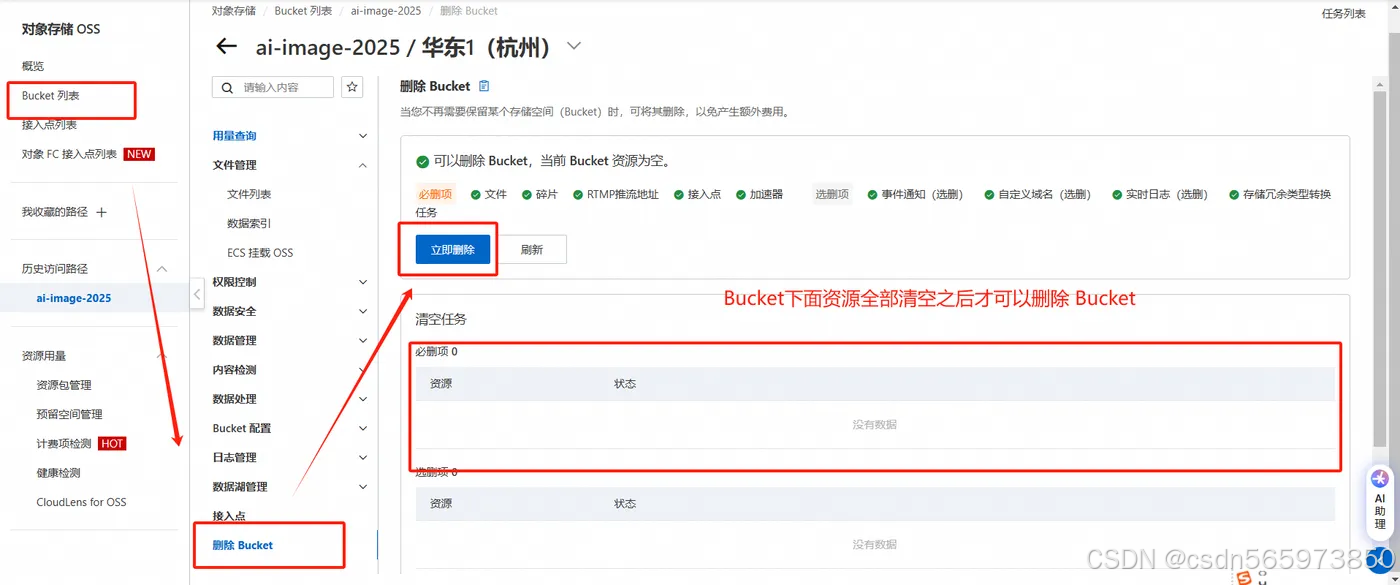Click the search magnifier in the filter box

coord(228,87)
